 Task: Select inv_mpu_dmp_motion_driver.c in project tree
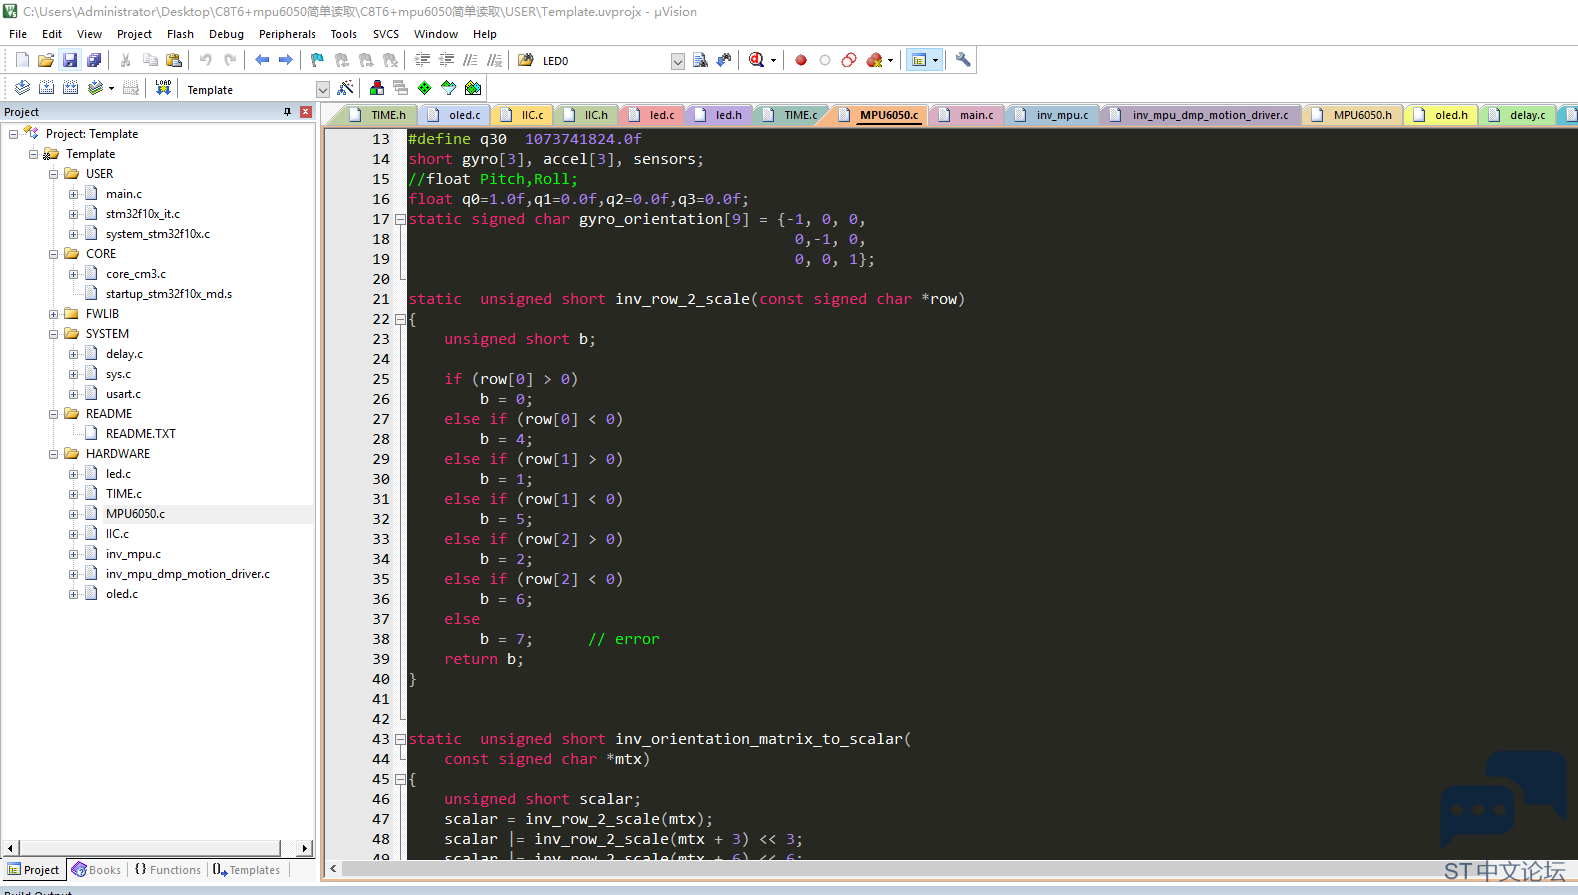(188, 574)
